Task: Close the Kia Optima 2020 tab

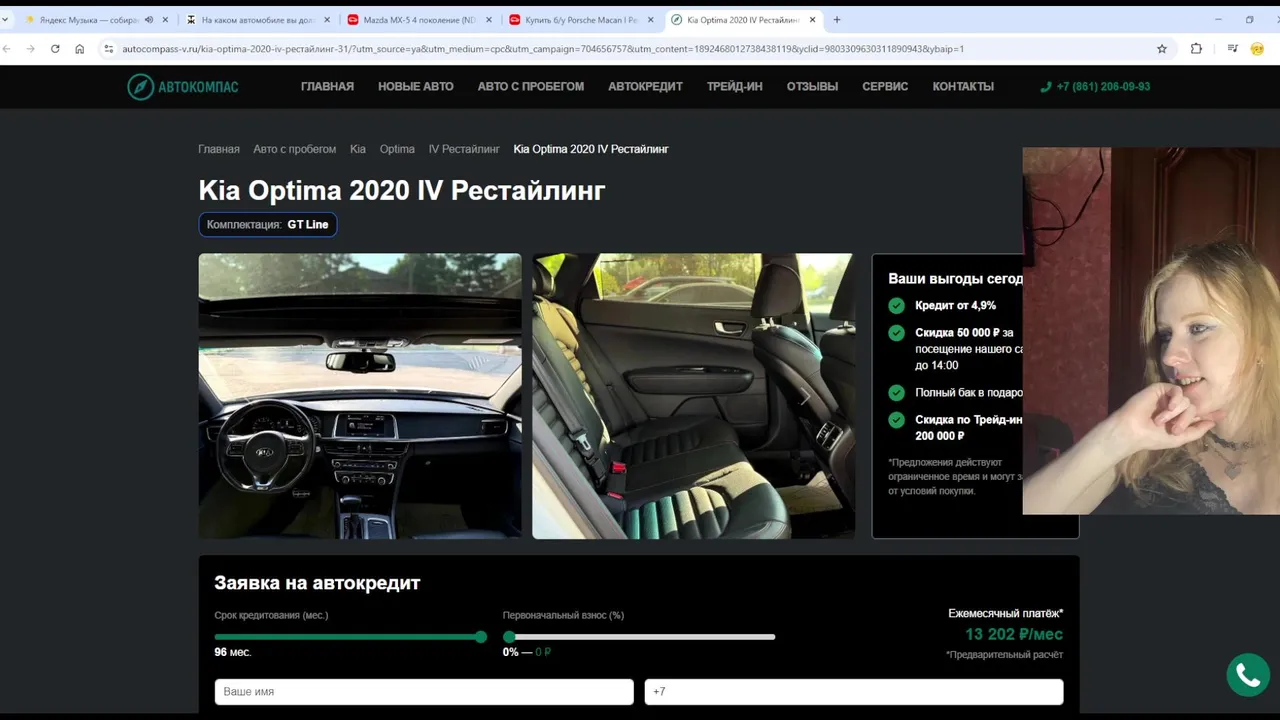Action: click(x=812, y=20)
